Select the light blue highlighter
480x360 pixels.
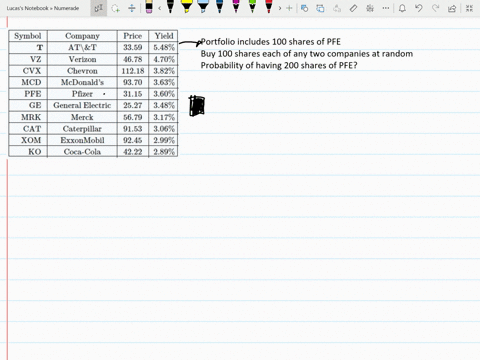pyautogui.click(x=203, y=7)
